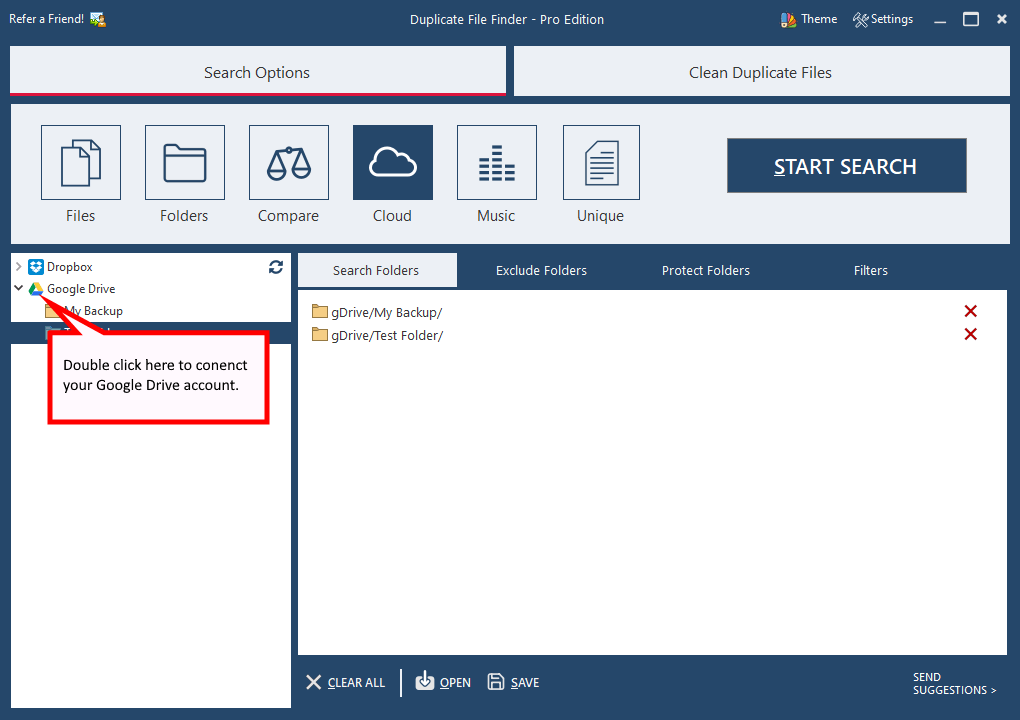
Task: Click the START SEARCH button
Action: 846,166
